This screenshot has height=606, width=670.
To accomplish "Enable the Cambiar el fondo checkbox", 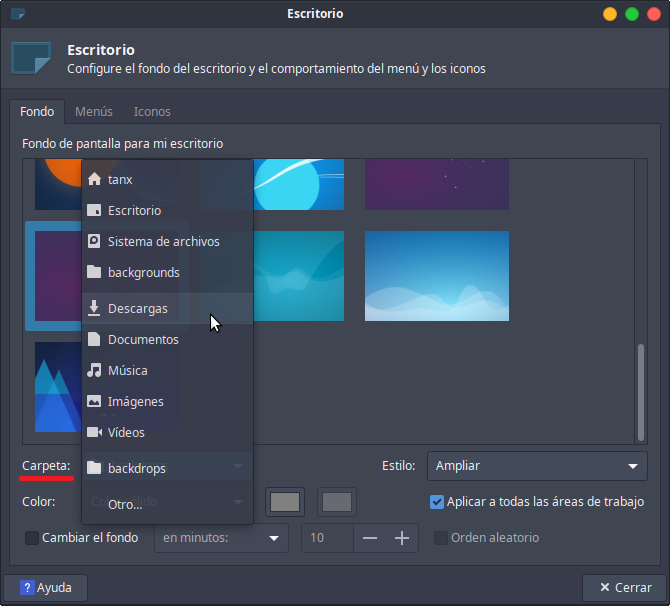I will pos(32,538).
